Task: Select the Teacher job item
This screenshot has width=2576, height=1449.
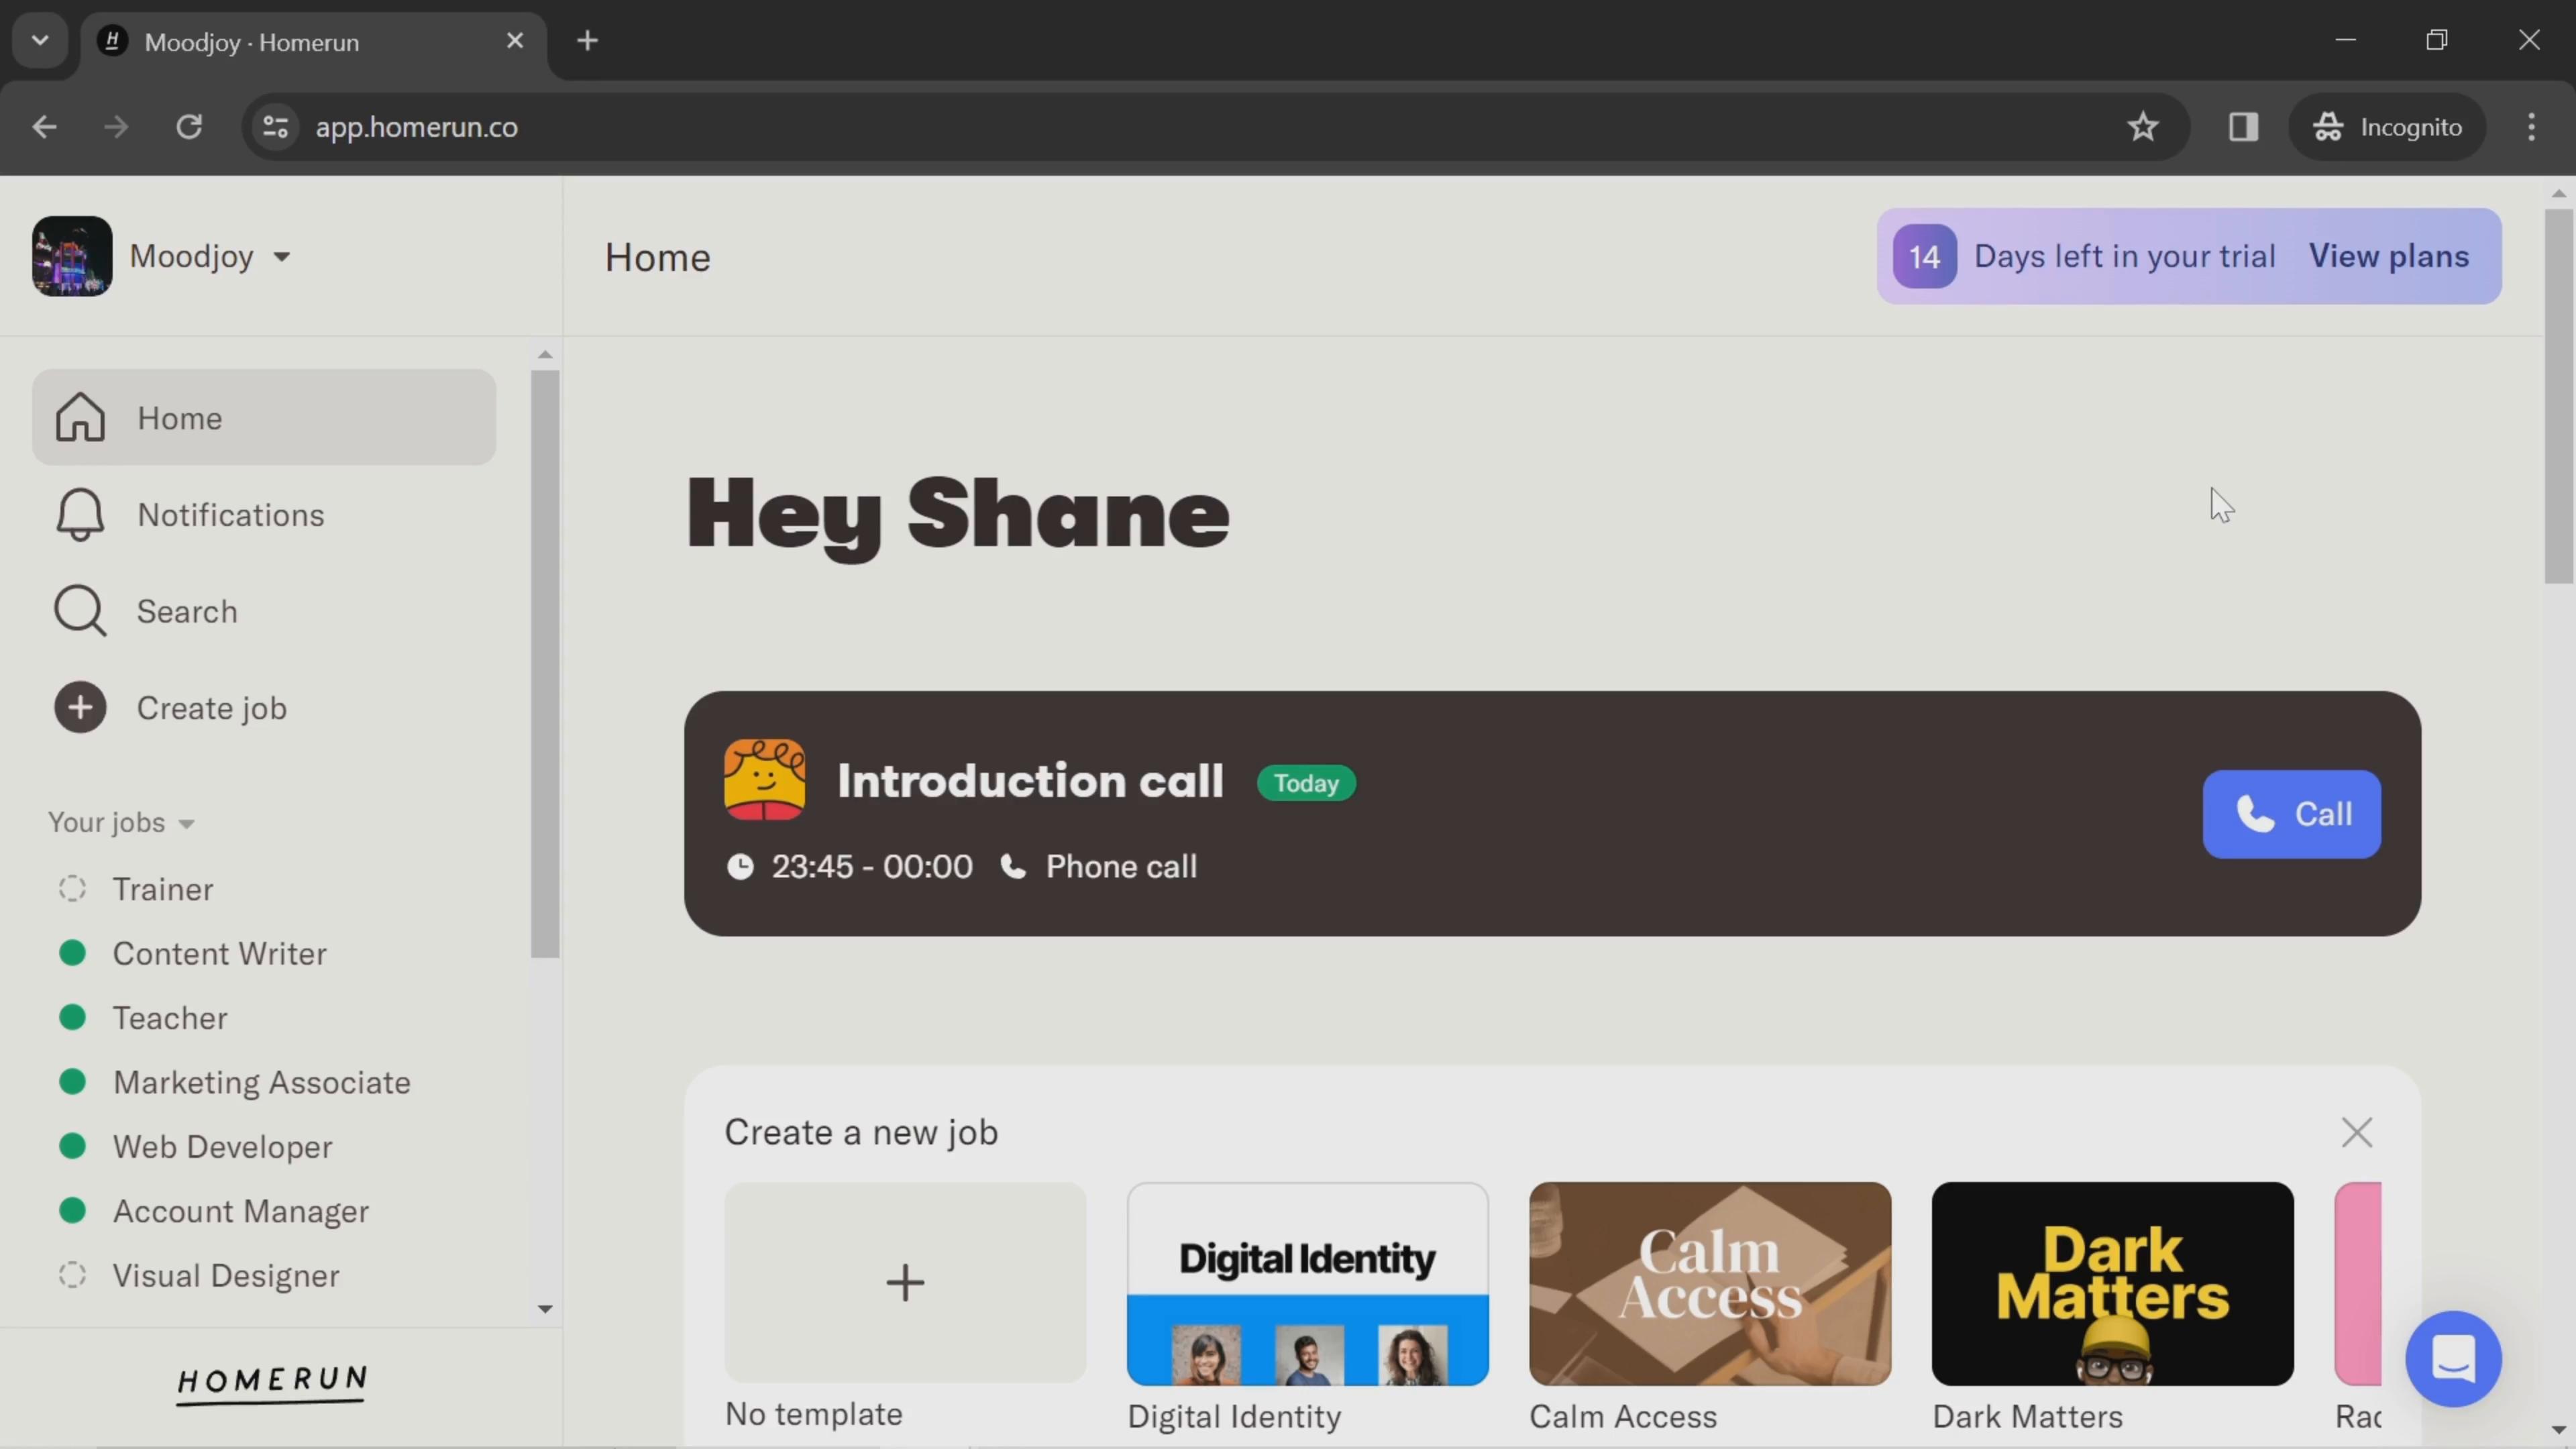Action: coord(168,1017)
